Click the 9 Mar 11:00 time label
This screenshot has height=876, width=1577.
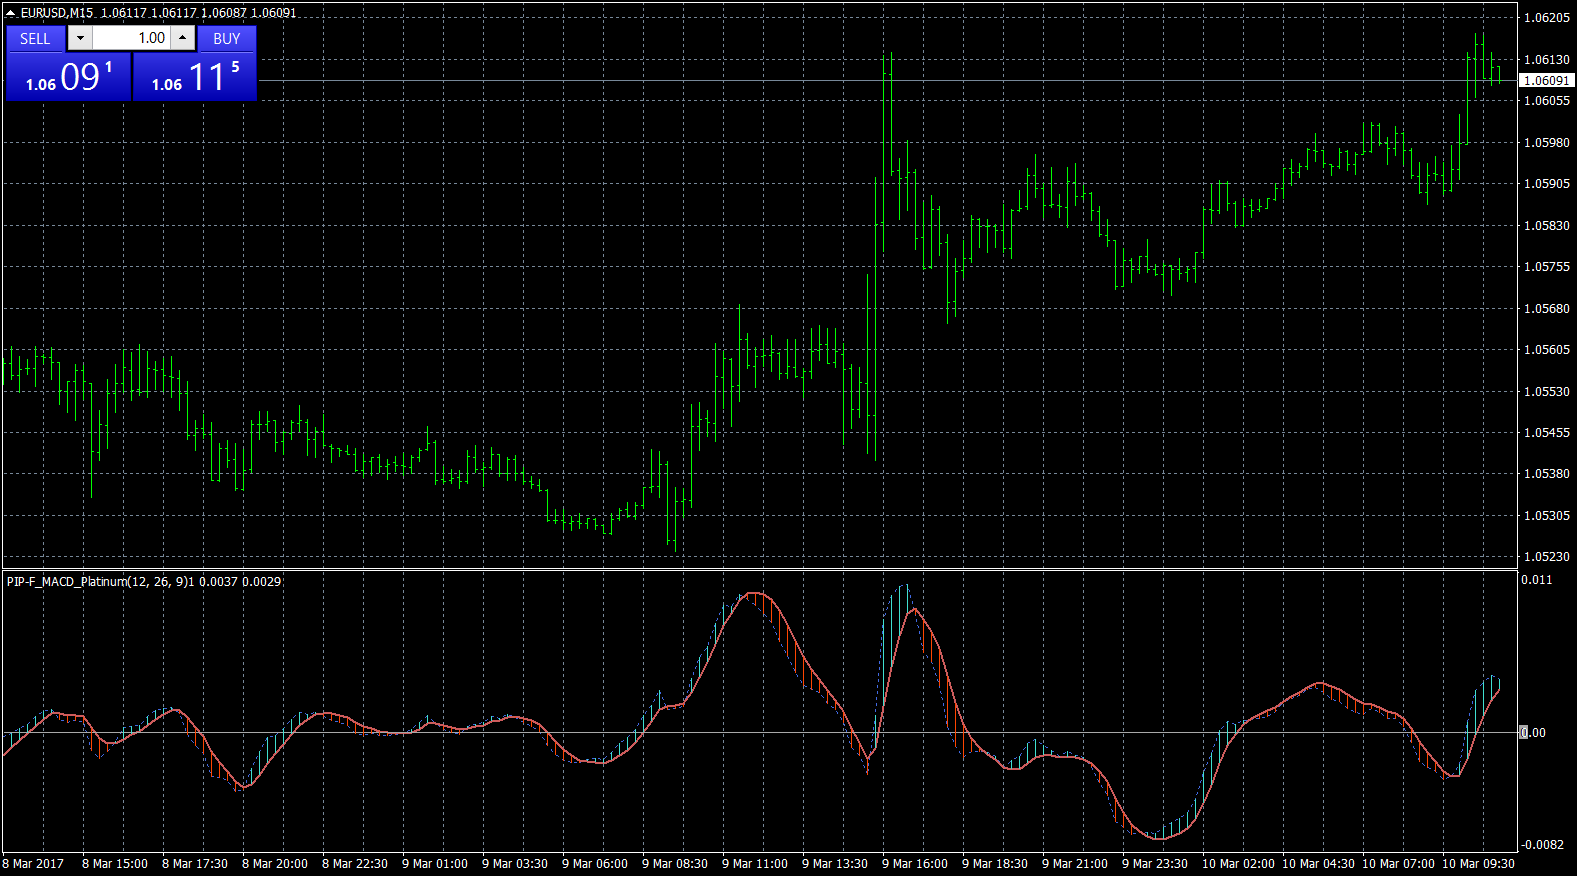[x=754, y=863]
